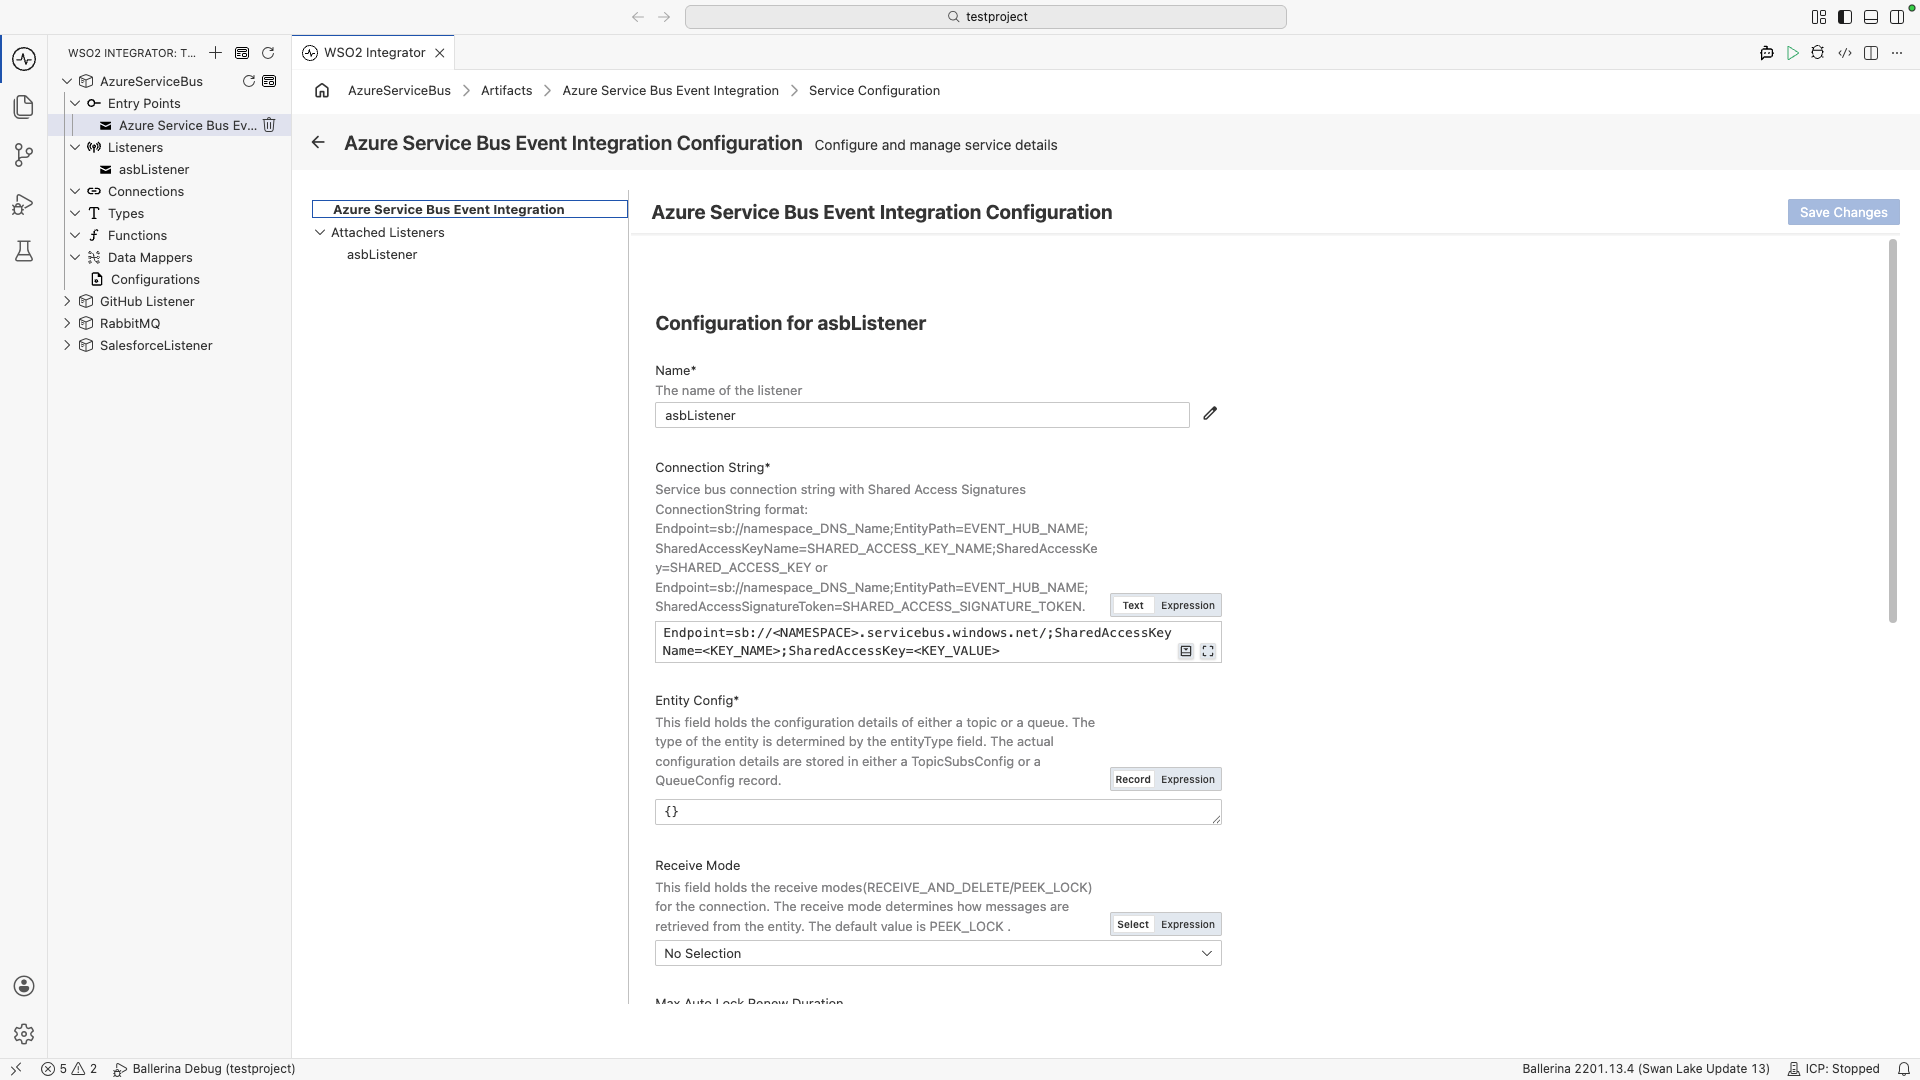Expand the connection string editor to fullscreen
1920x1080 pixels.
tap(1208, 651)
